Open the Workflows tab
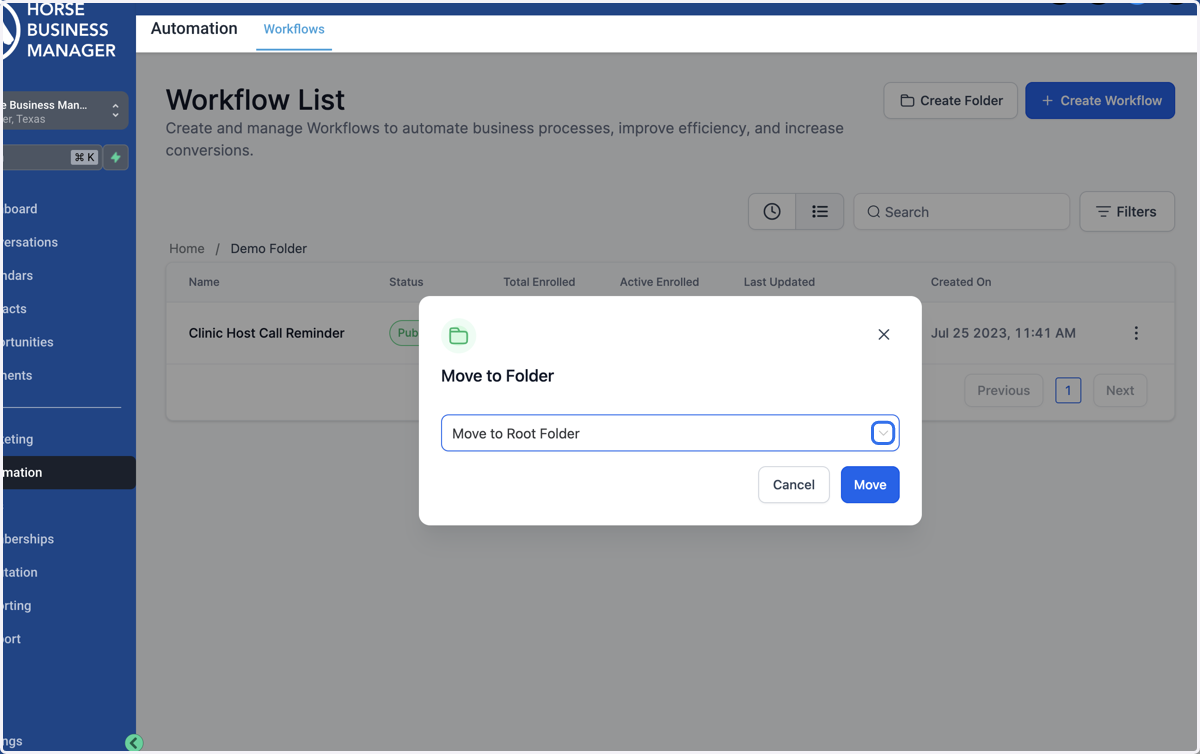Screen dimensions: 1200x754 [294, 29]
